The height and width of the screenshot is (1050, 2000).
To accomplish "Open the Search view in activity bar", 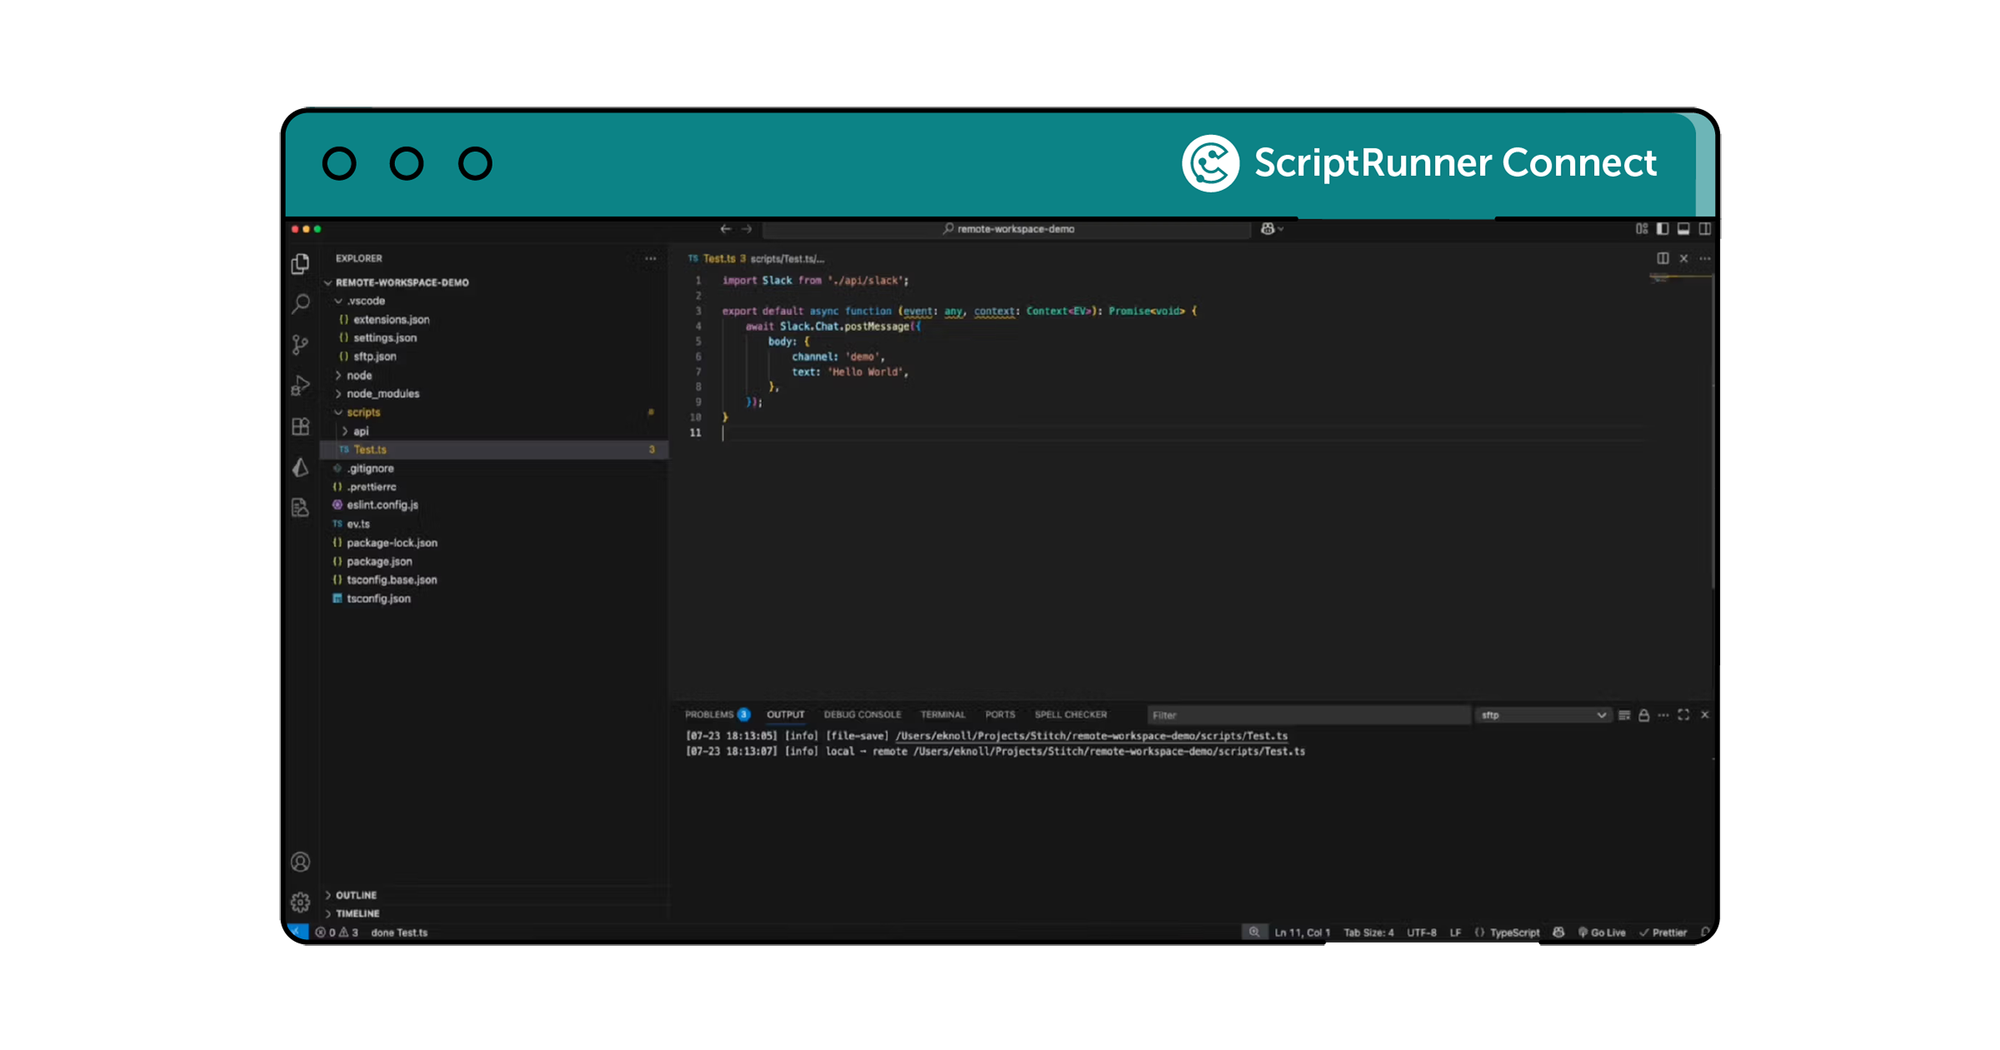I will click(300, 304).
